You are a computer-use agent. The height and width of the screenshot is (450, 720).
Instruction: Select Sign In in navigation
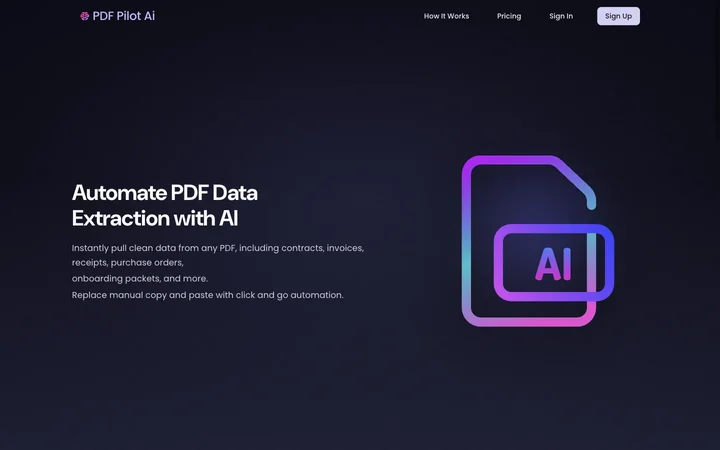pos(561,16)
